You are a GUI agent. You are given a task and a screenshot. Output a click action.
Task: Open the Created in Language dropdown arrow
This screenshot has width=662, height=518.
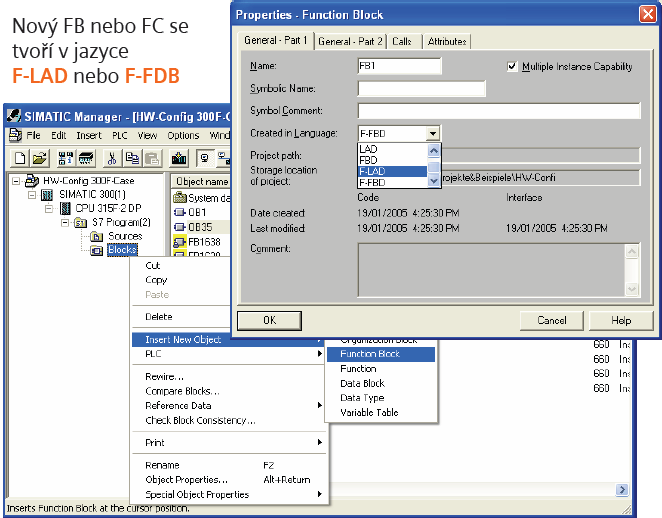pos(432,134)
